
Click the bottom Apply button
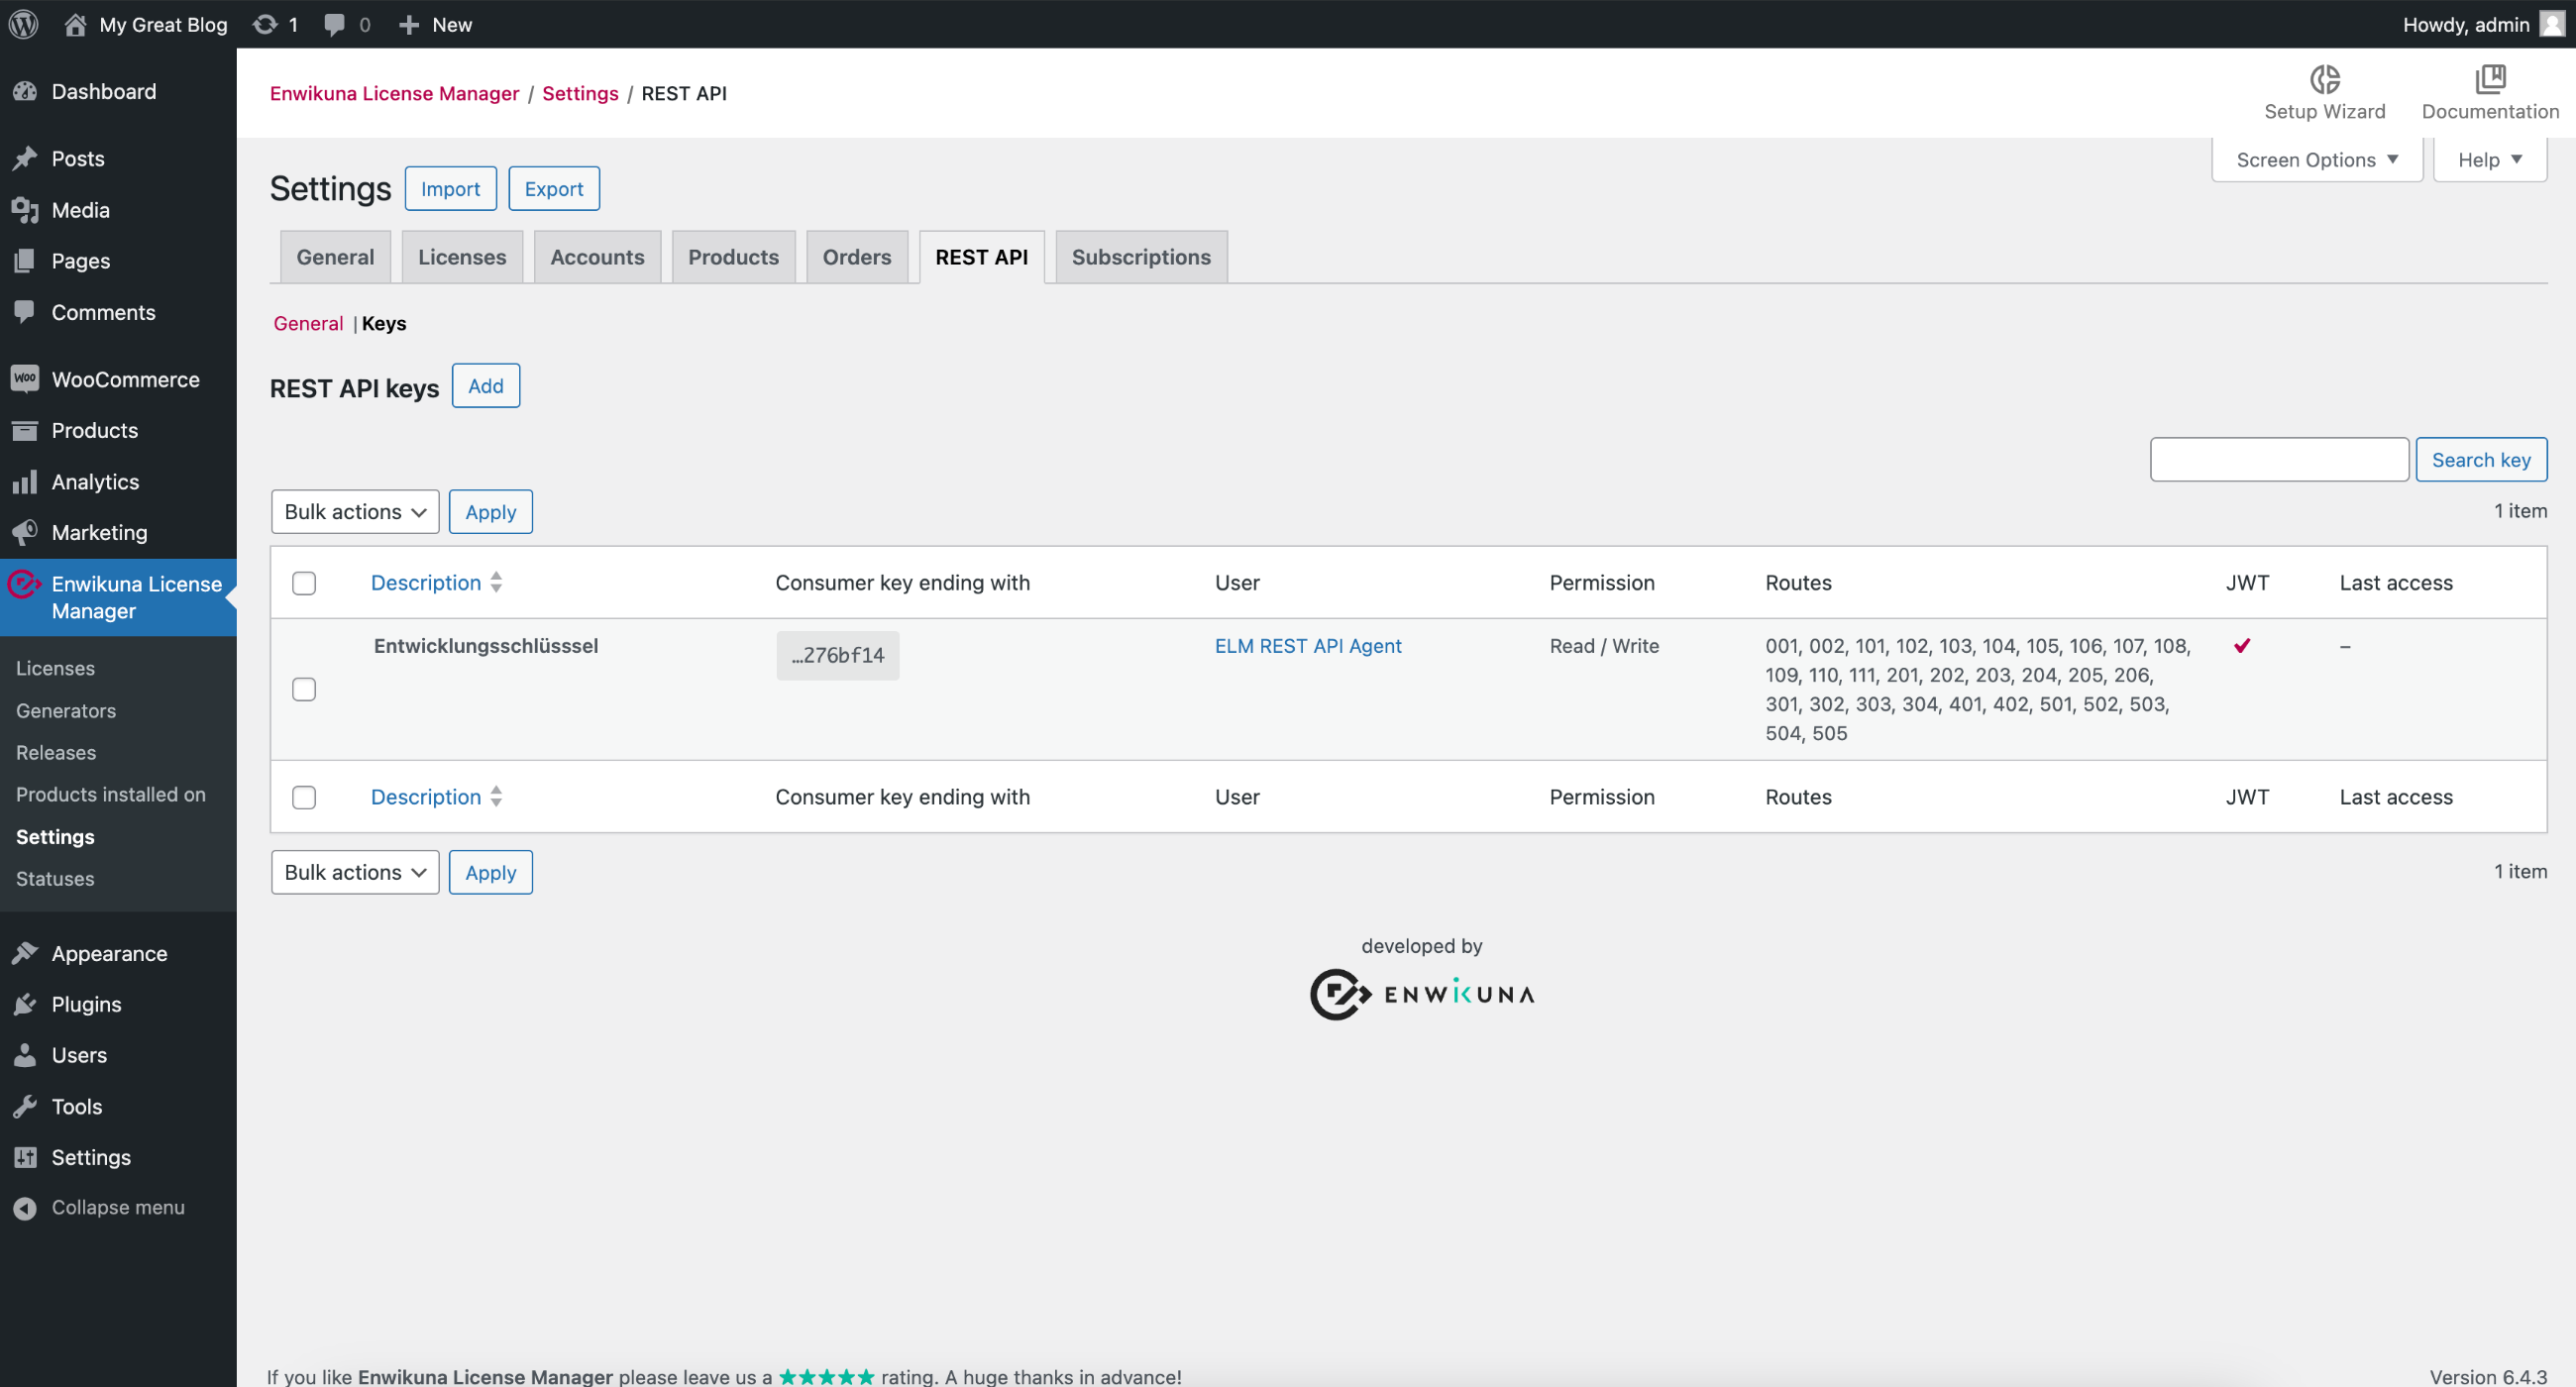490,872
